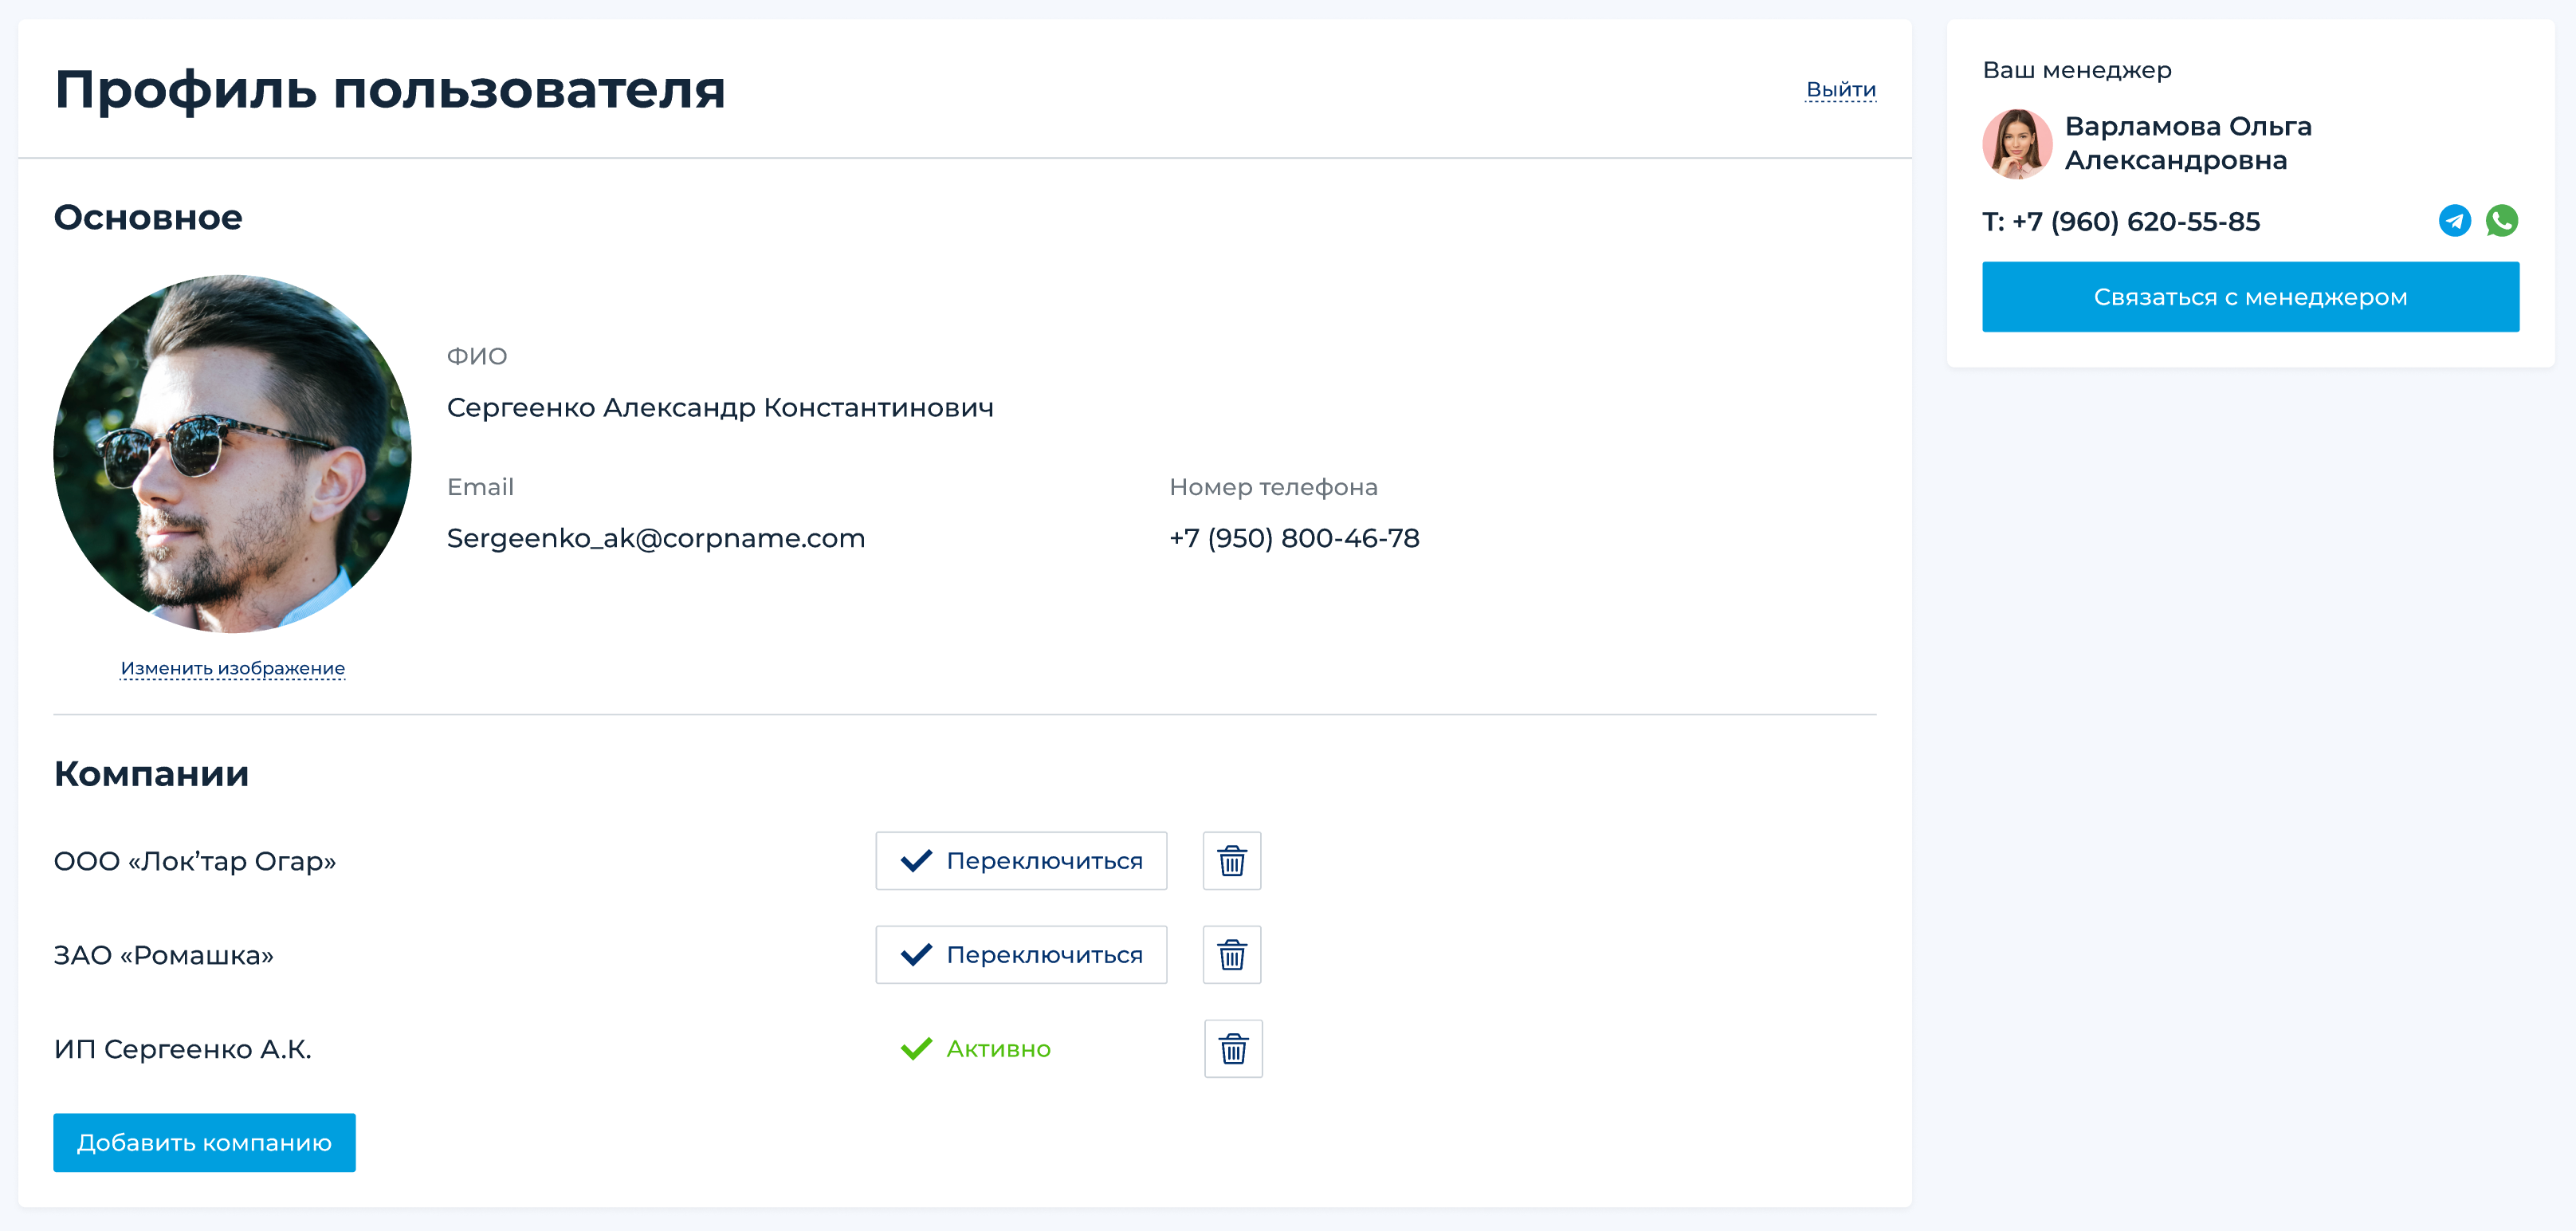Click name Сергеенко Александр Константинович
Image resolution: width=2576 pixels, height=1231 pixels.
[x=719, y=408]
